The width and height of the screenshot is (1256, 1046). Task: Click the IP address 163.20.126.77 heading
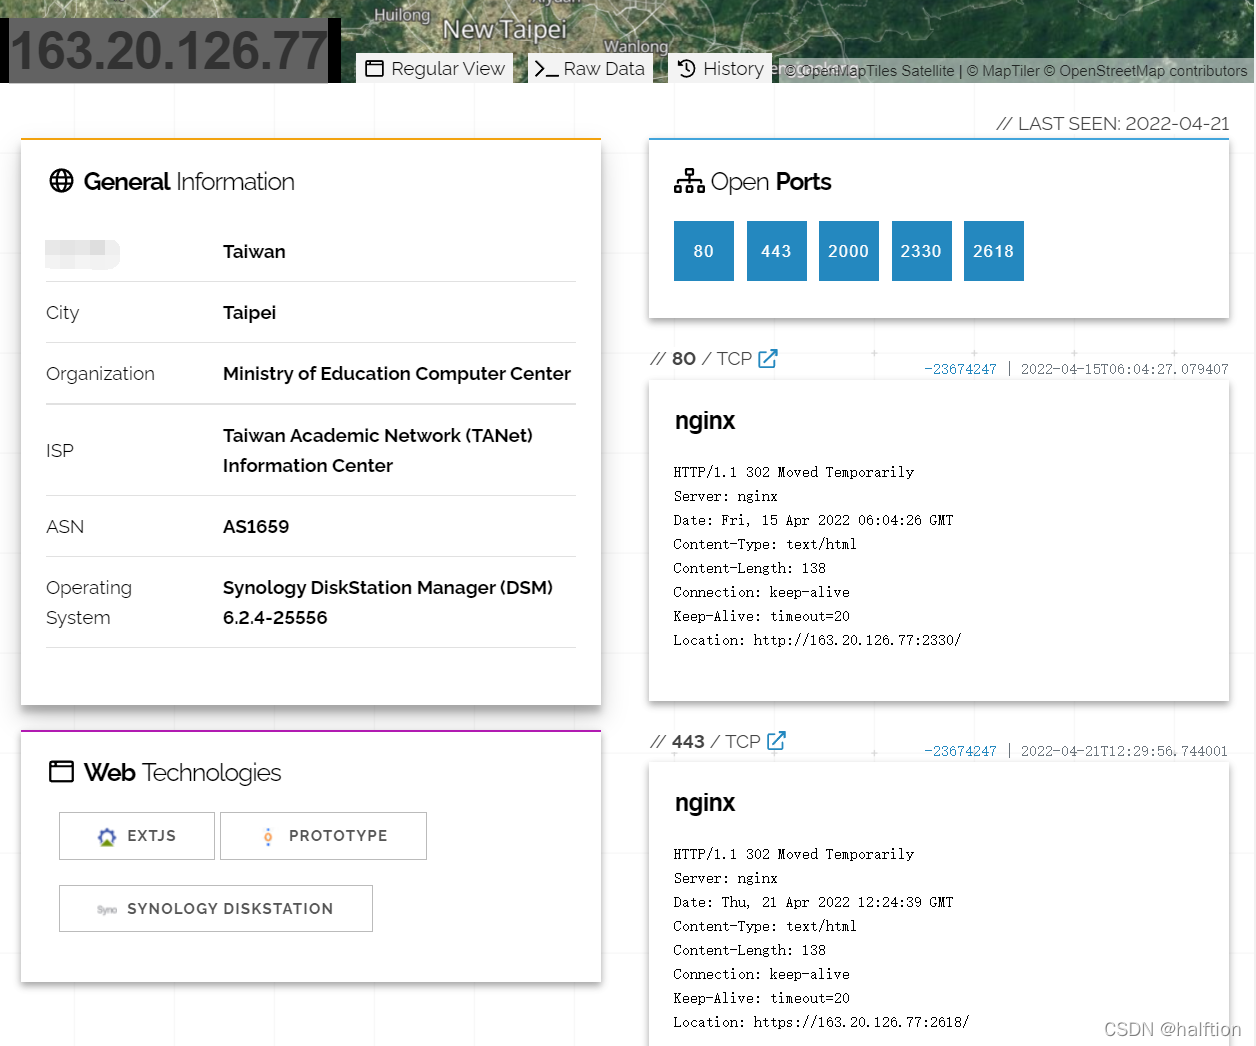169,51
